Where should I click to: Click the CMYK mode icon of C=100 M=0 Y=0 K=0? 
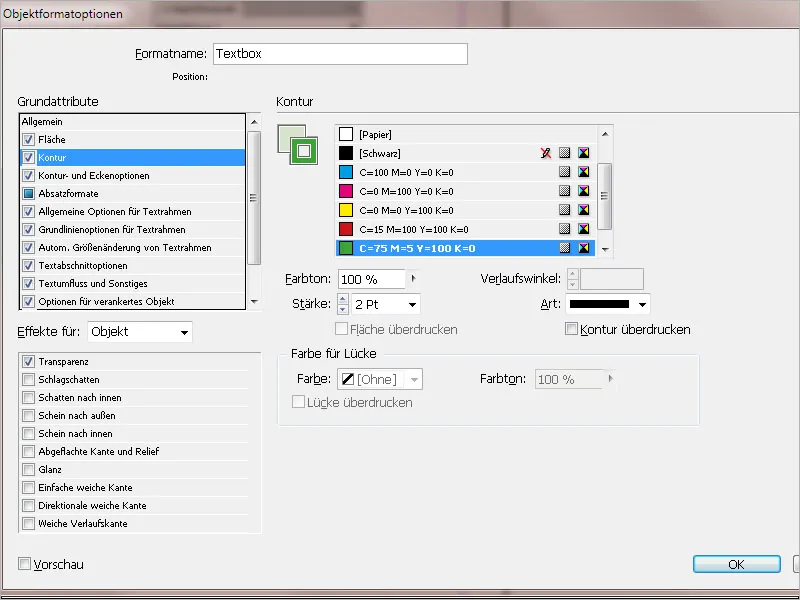584,171
